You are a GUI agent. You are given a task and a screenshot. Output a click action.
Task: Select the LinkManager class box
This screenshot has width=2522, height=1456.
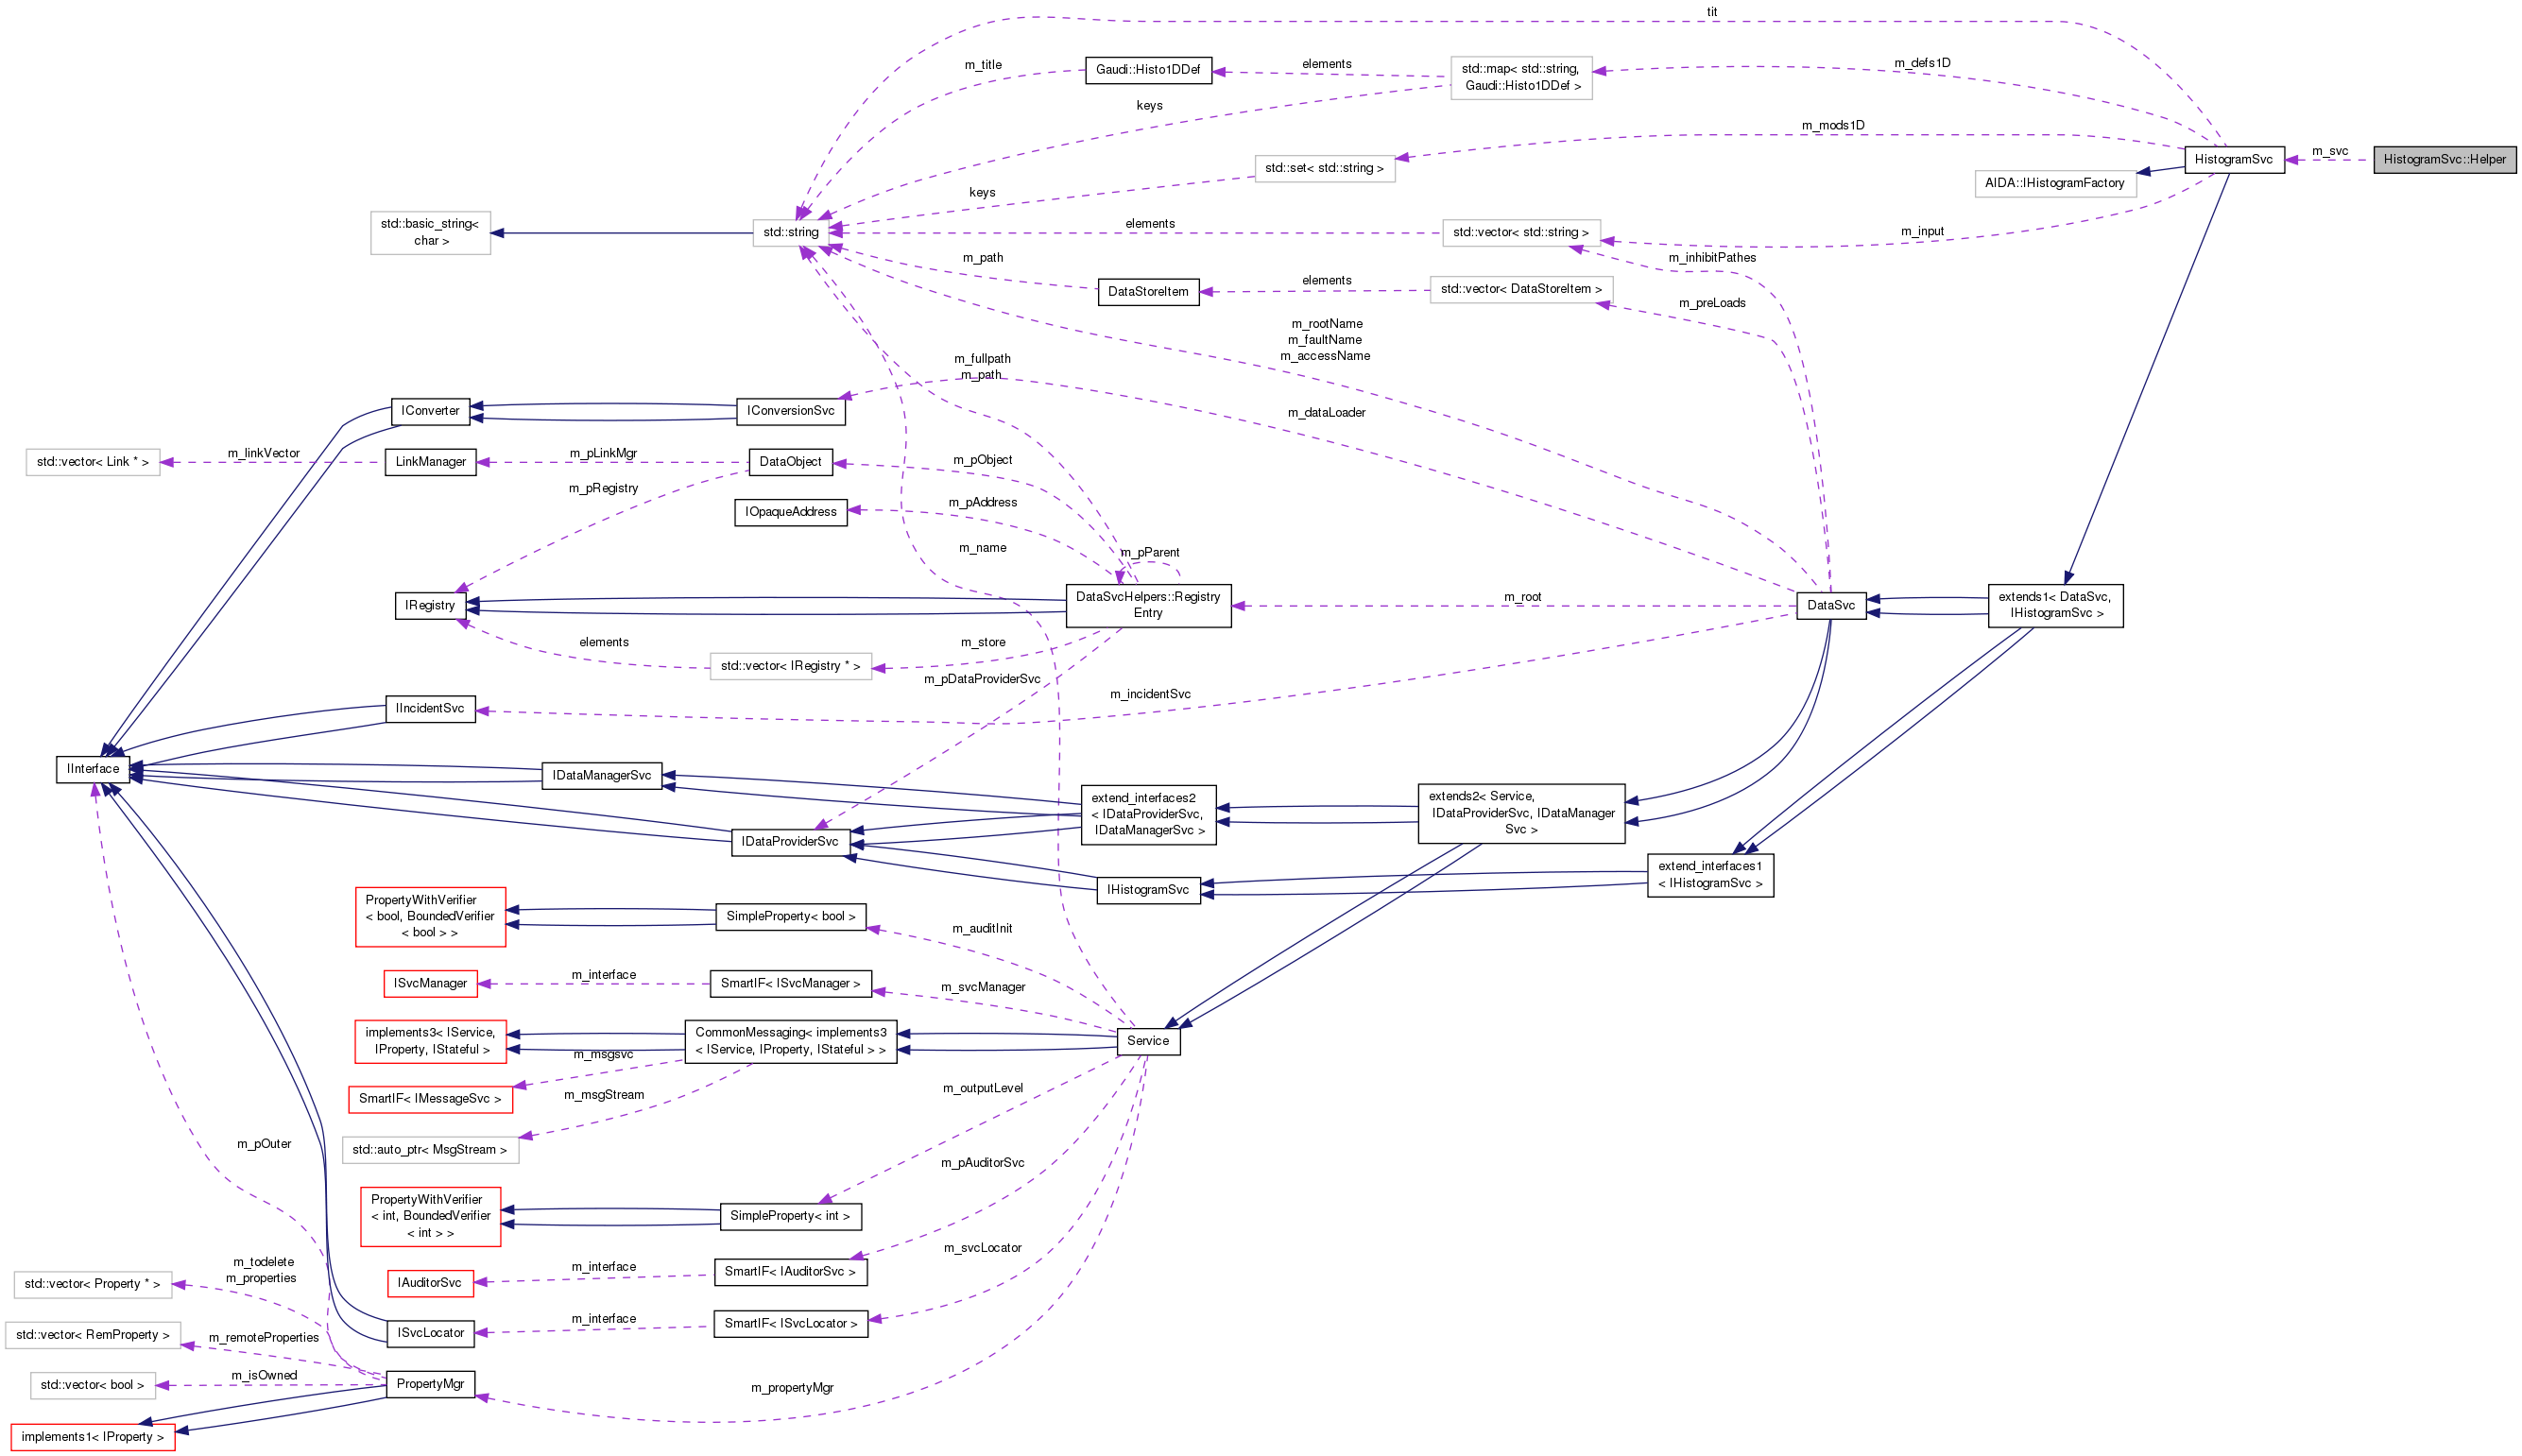[430, 461]
